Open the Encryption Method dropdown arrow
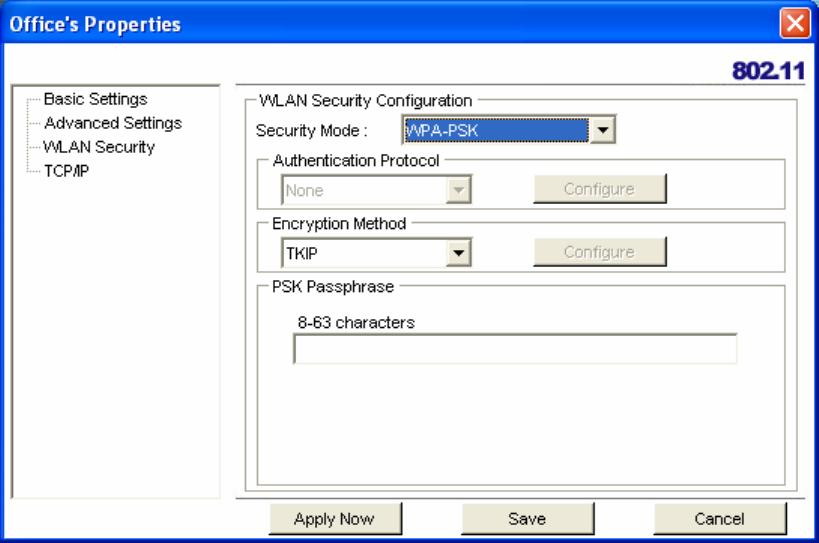 (x=458, y=253)
